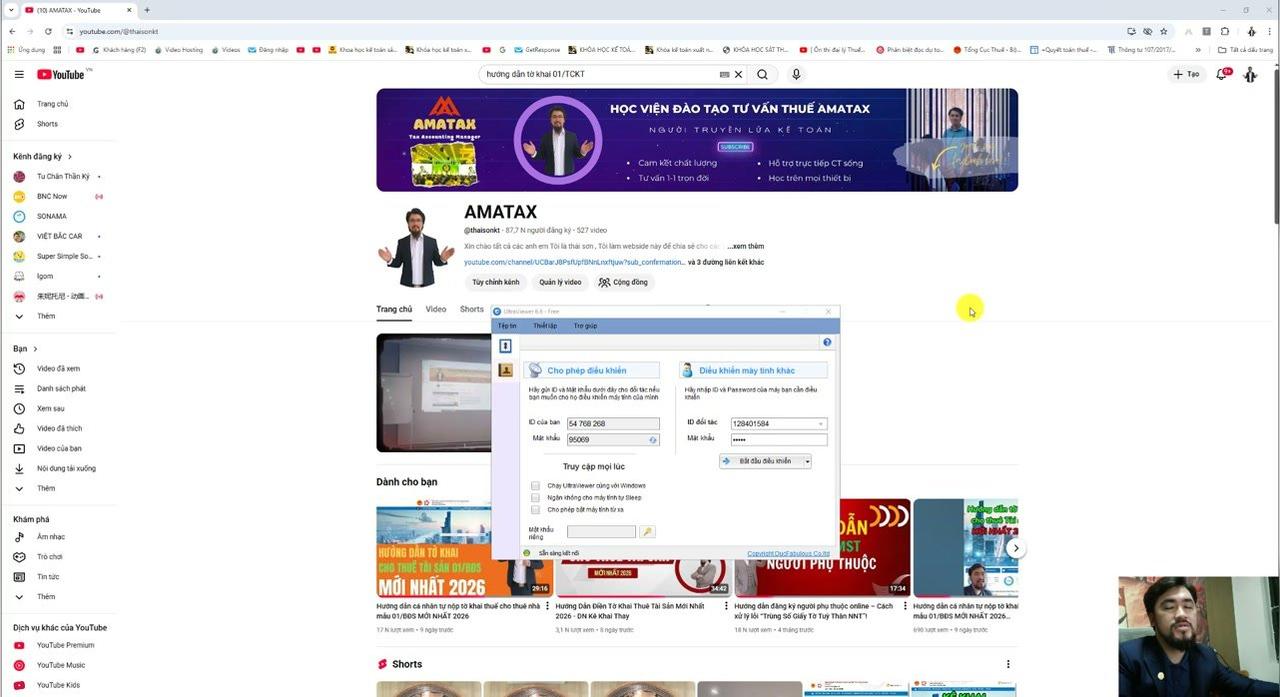Open UltraViewer contacts book sidebar icon
The image size is (1280, 697).
pyautogui.click(x=505, y=370)
